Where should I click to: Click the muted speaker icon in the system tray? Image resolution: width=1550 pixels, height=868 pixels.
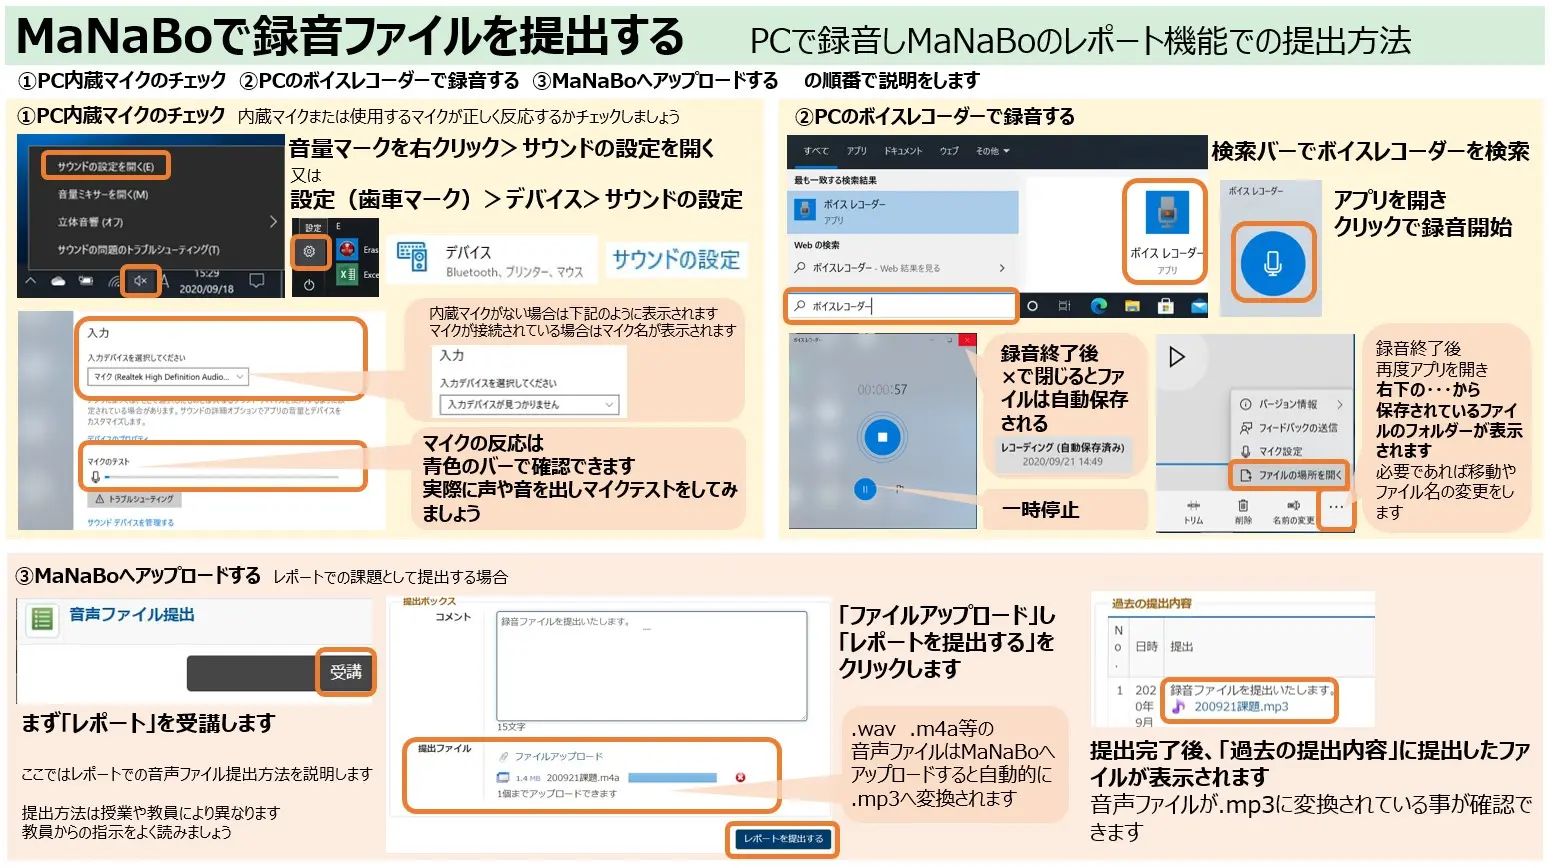[141, 281]
